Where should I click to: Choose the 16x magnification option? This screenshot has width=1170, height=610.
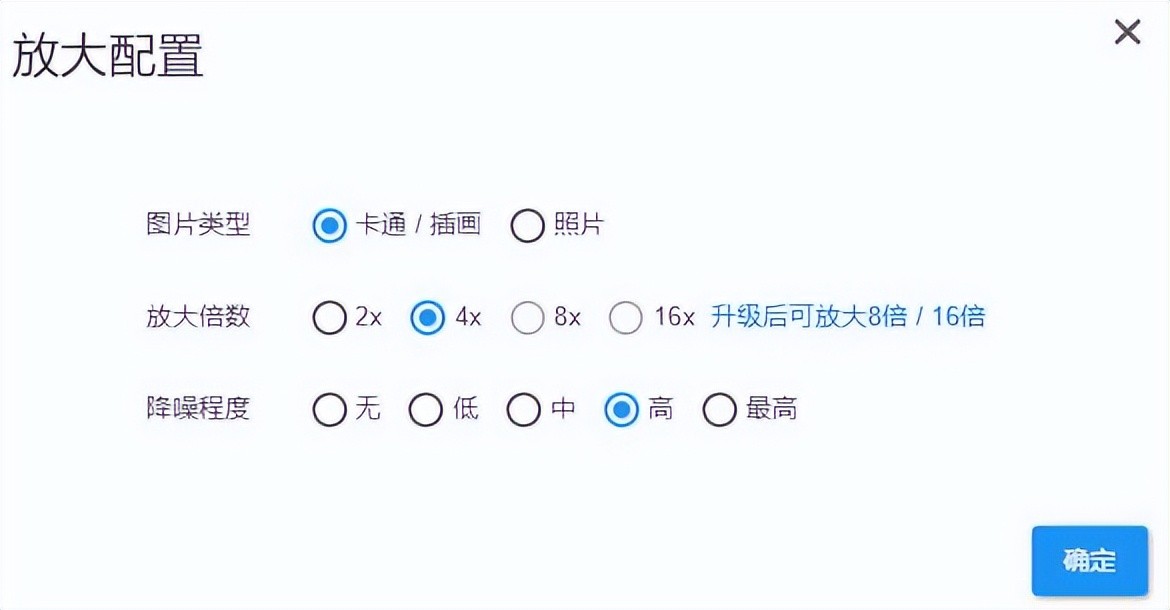coord(626,319)
